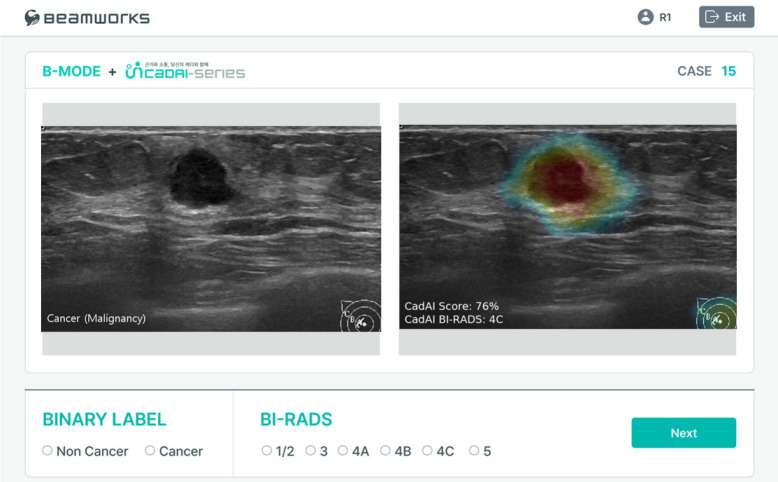Click the CadAI-series logo
778x482 pixels.
(x=185, y=71)
